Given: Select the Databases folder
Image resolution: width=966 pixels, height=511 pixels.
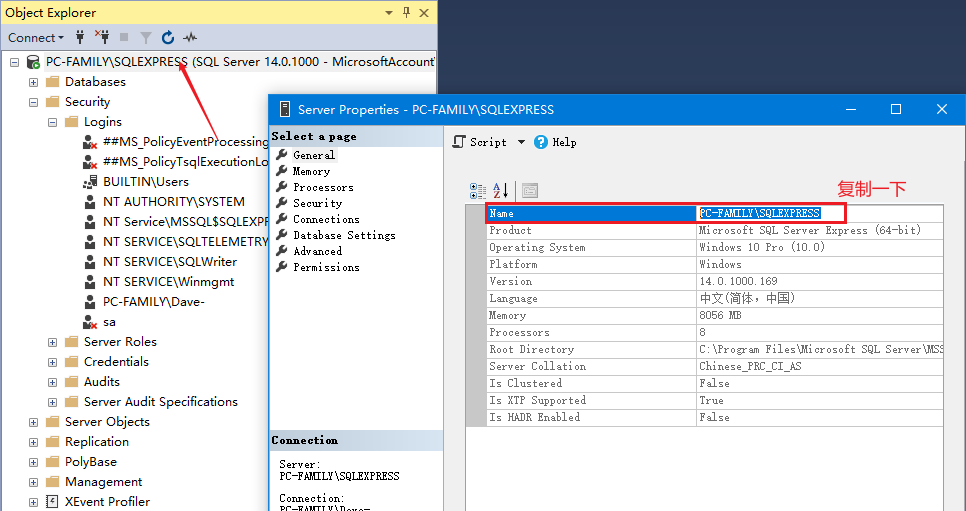Looking at the screenshot, I should pyautogui.click(x=95, y=81).
